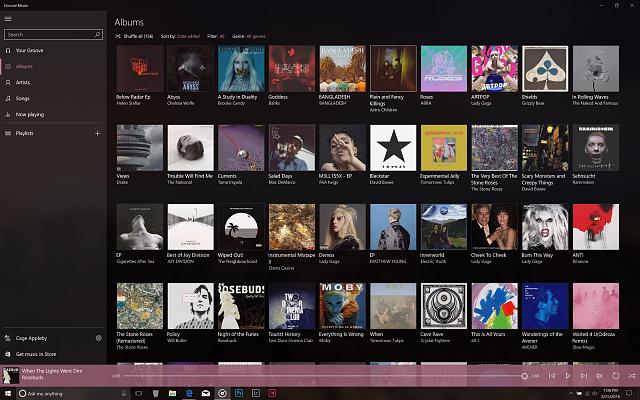This screenshot has width=640, height=400.
Task: Open the Roses album by ABRA
Action: click(x=444, y=69)
